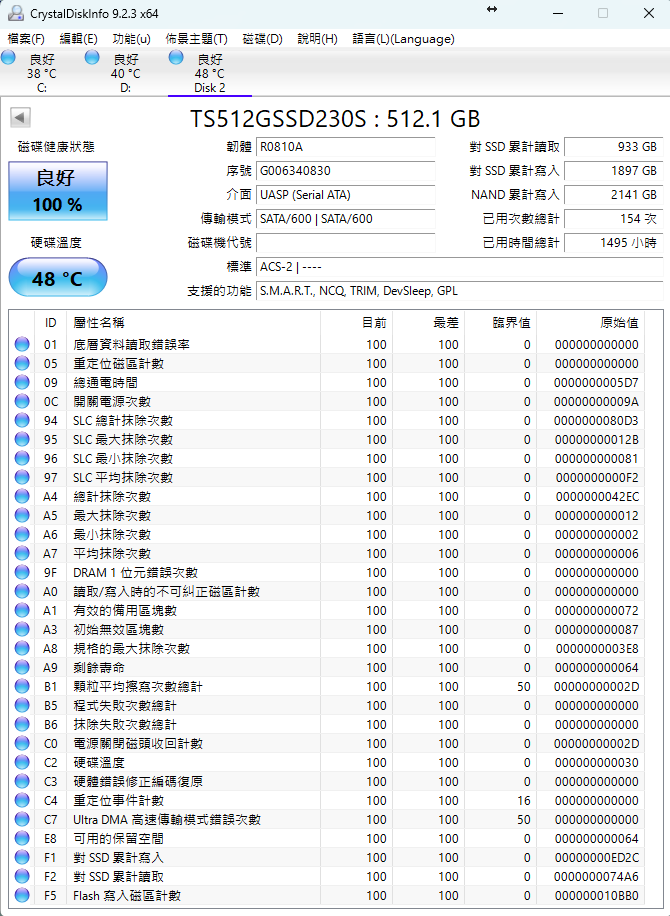Click raw value 0000000074A6 in F2 row
The height and width of the screenshot is (916, 670).
[596, 876]
